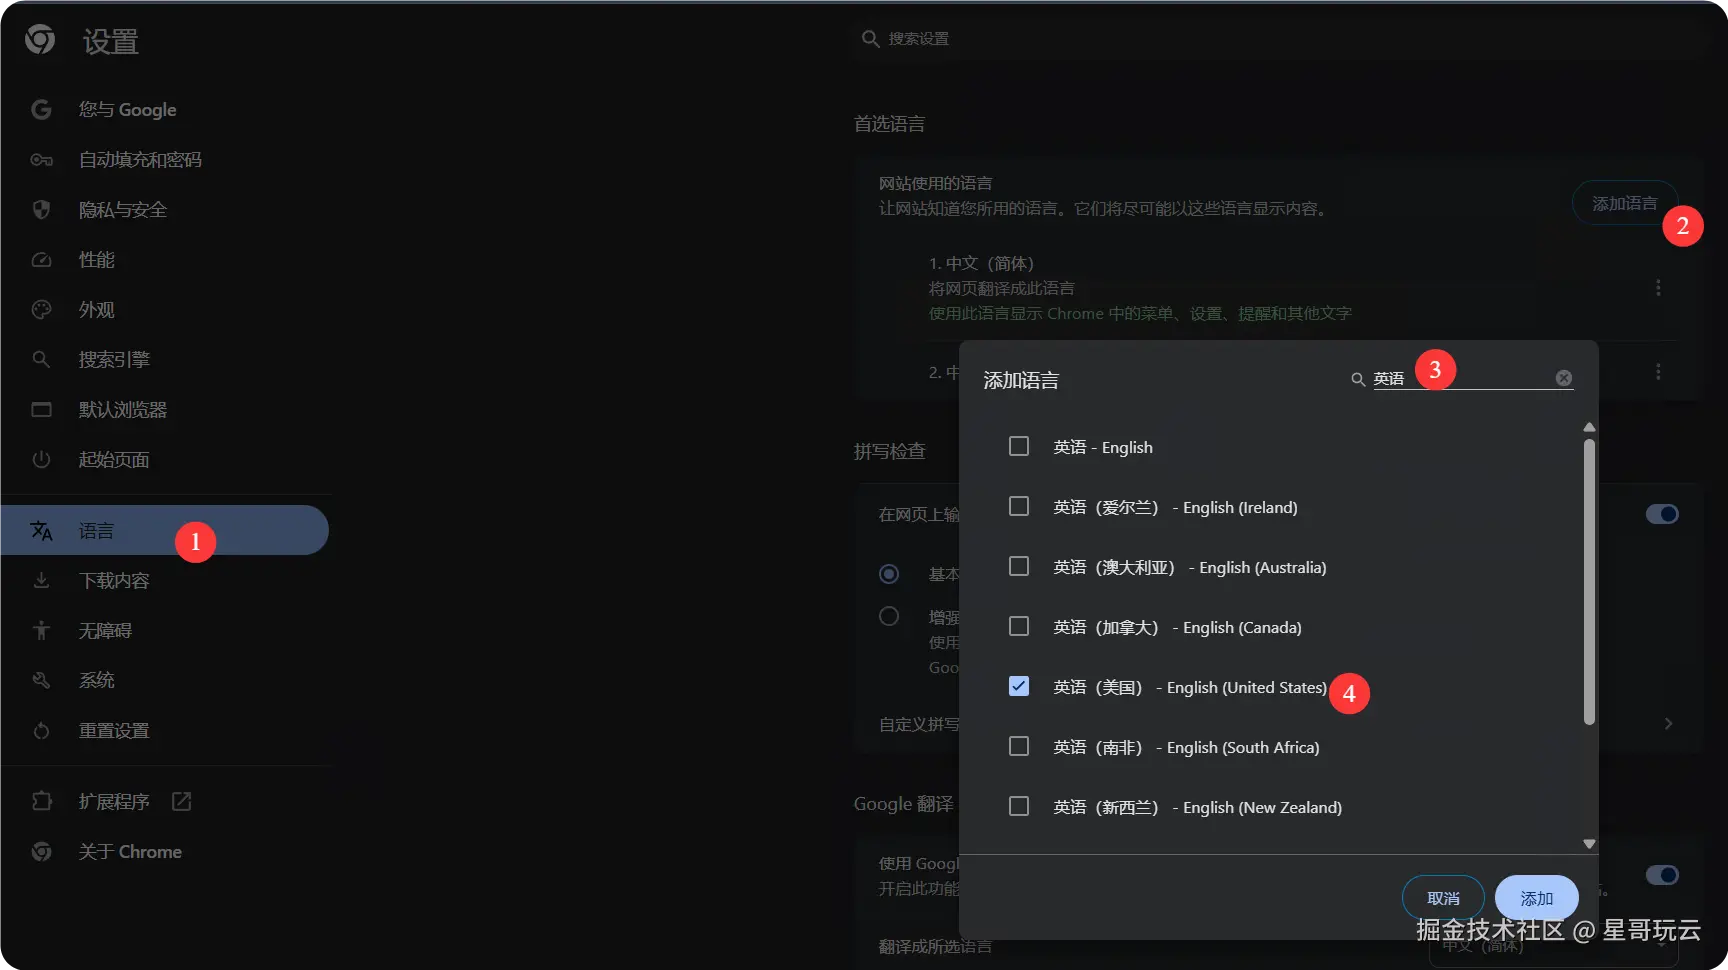1728x970 pixels.
Task: Click the Google G icon in sidebar
Action: 41,110
